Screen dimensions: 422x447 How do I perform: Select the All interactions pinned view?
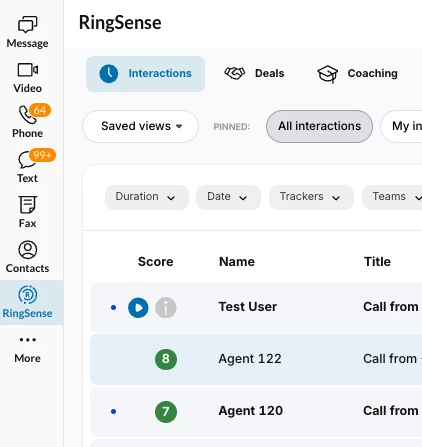click(319, 126)
